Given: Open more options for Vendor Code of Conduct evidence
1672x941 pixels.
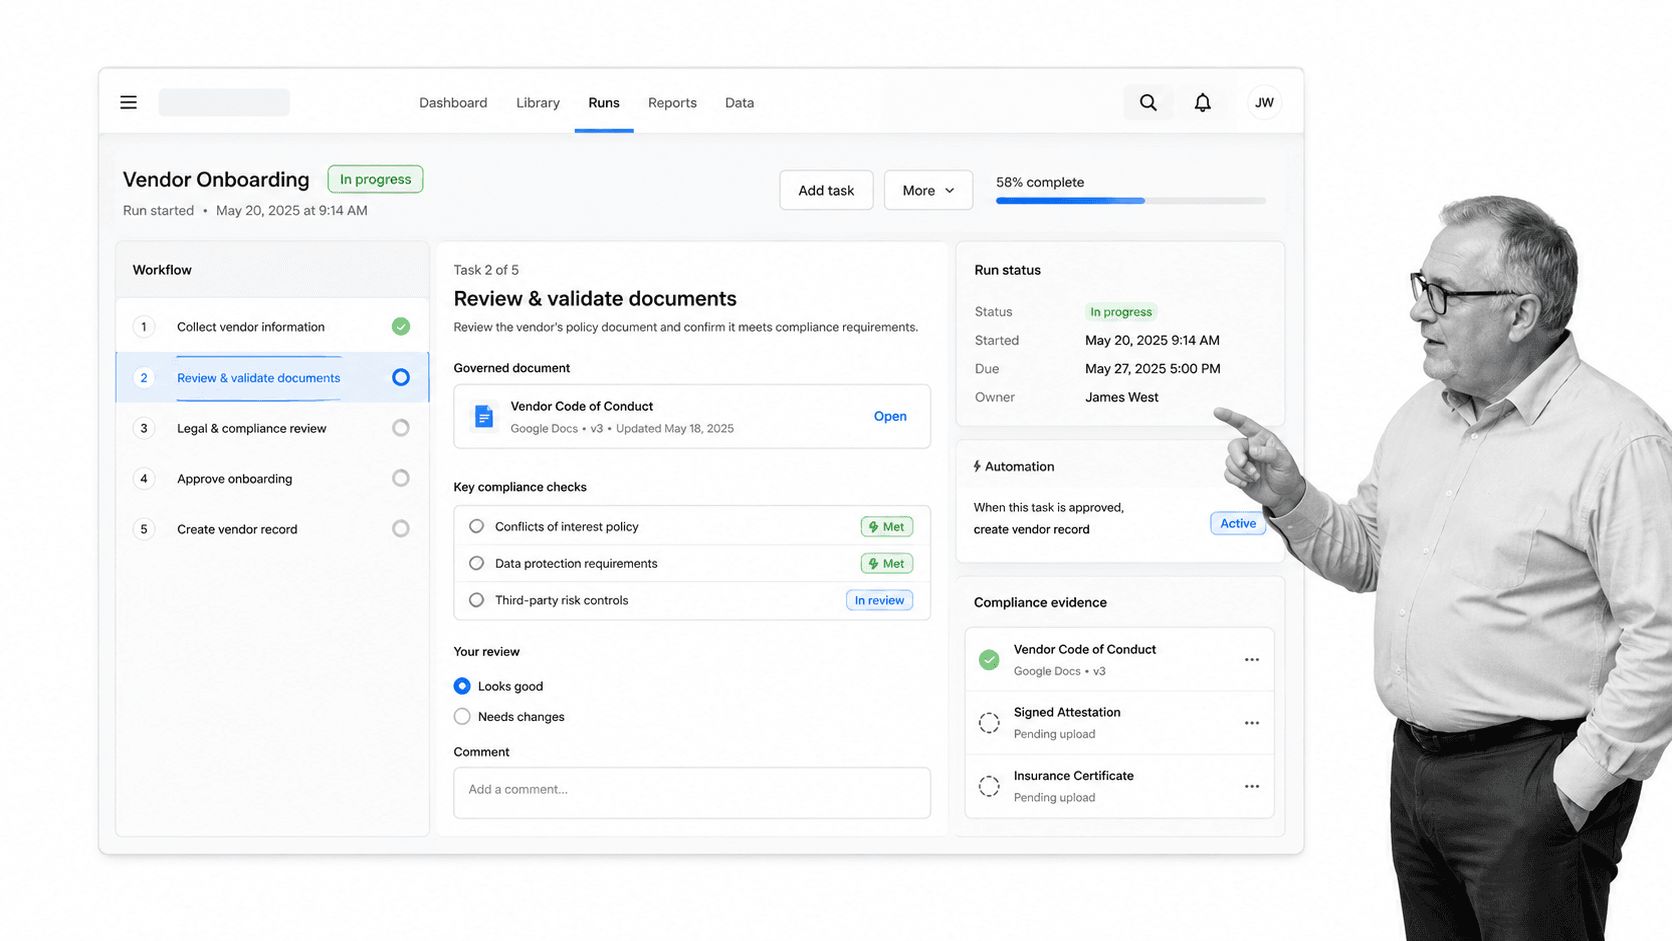Looking at the screenshot, I should 1252,660.
